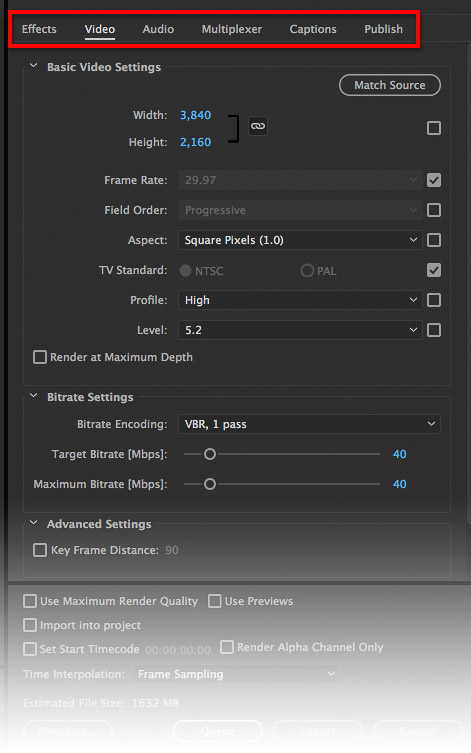
Task: Click the Key Frame Distance value 90
Action: point(172,550)
